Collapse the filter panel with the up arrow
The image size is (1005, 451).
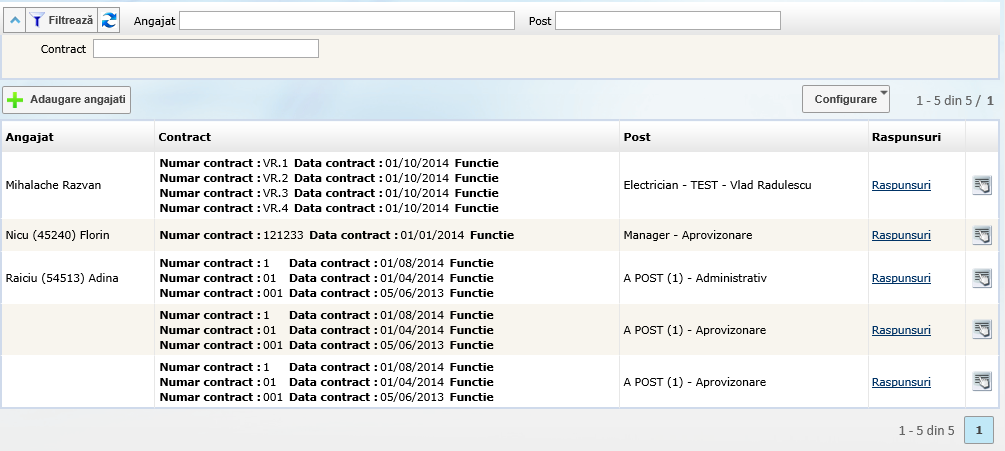tap(14, 20)
